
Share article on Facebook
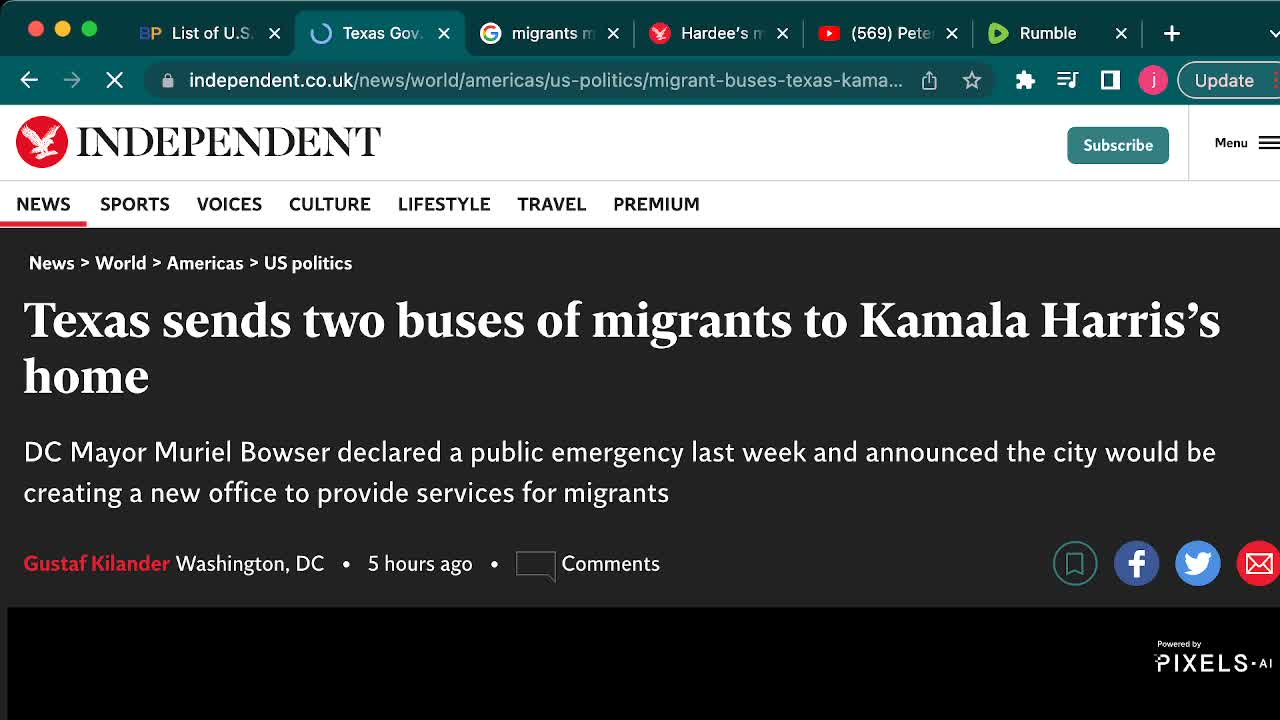point(1136,564)
